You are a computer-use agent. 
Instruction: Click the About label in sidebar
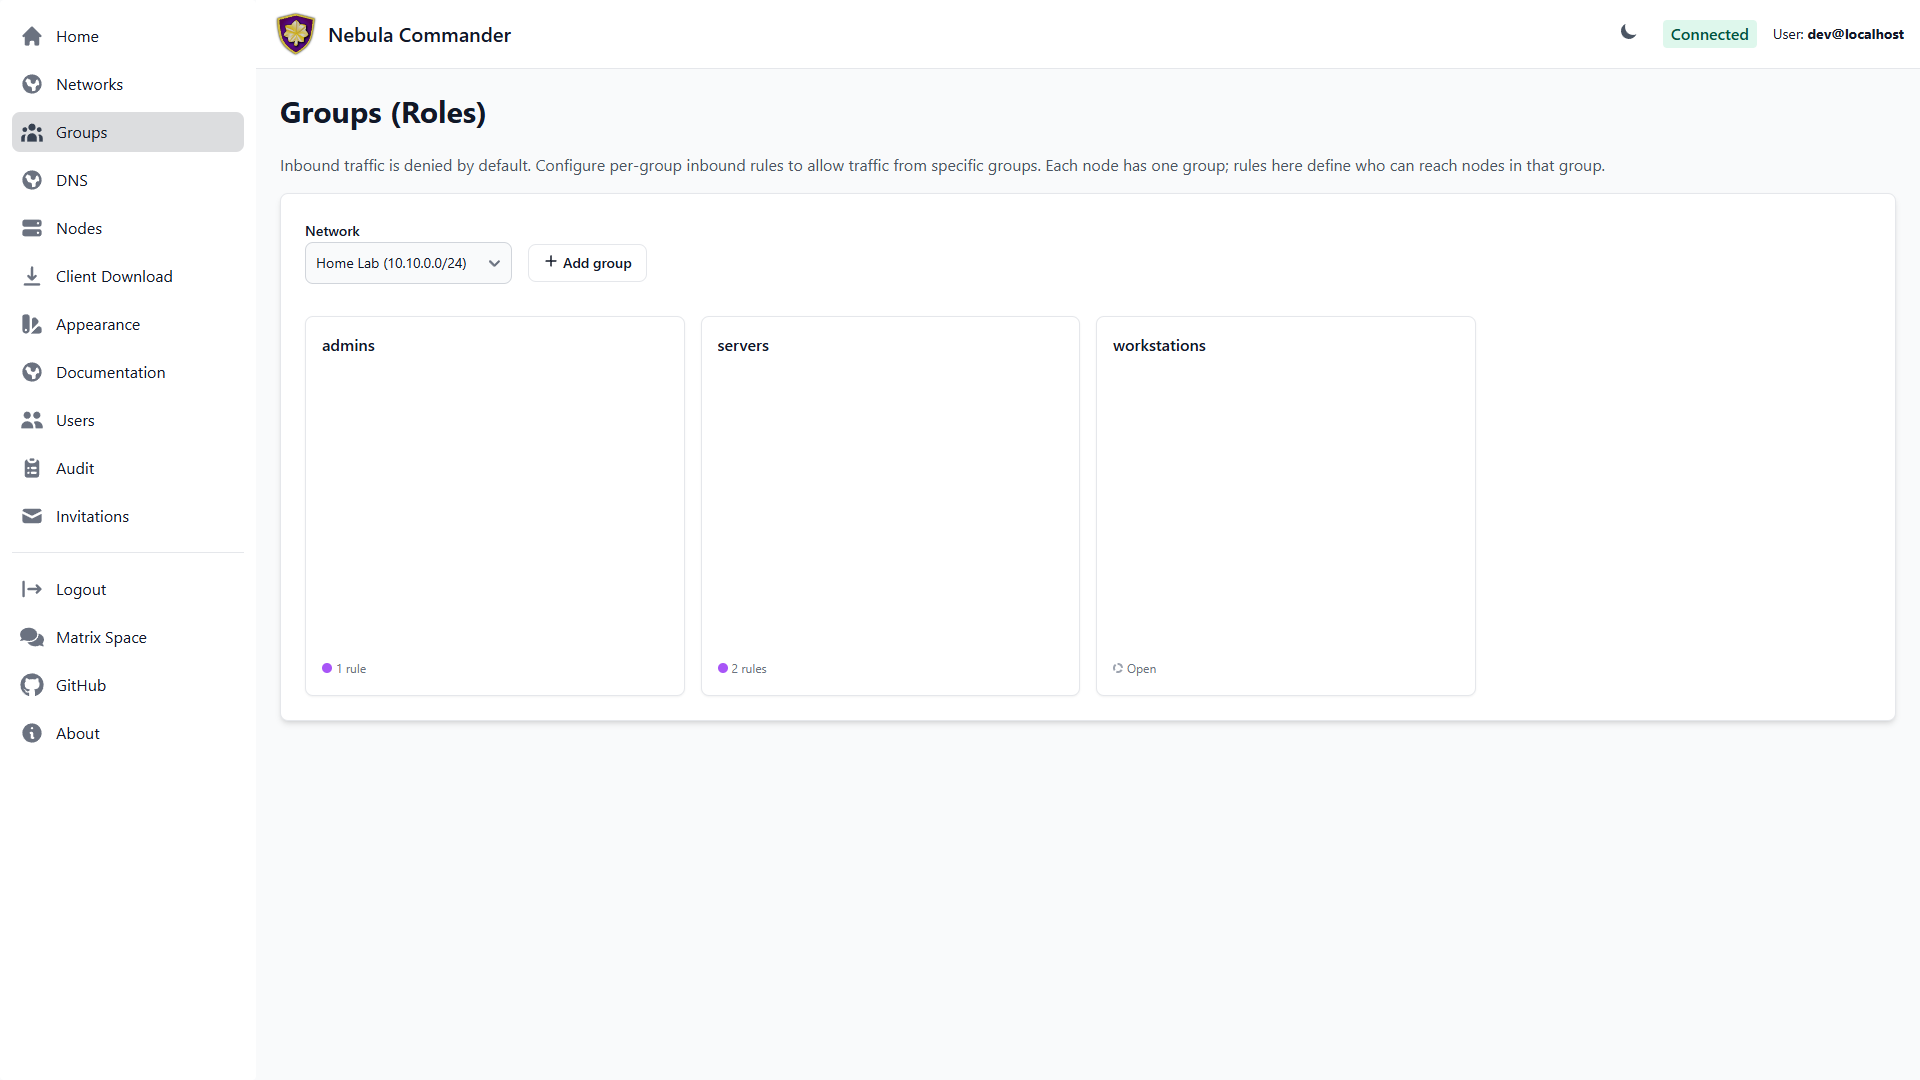coord(78,733)
